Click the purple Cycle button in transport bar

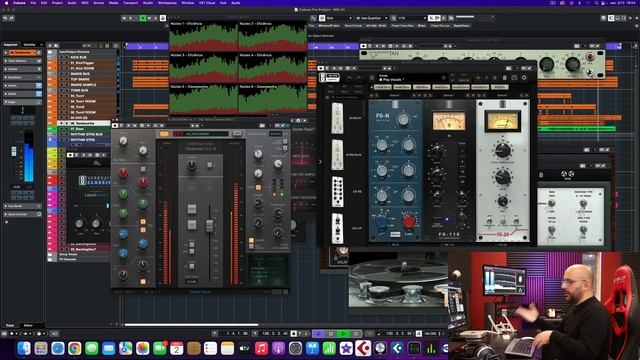click(319, 333)
